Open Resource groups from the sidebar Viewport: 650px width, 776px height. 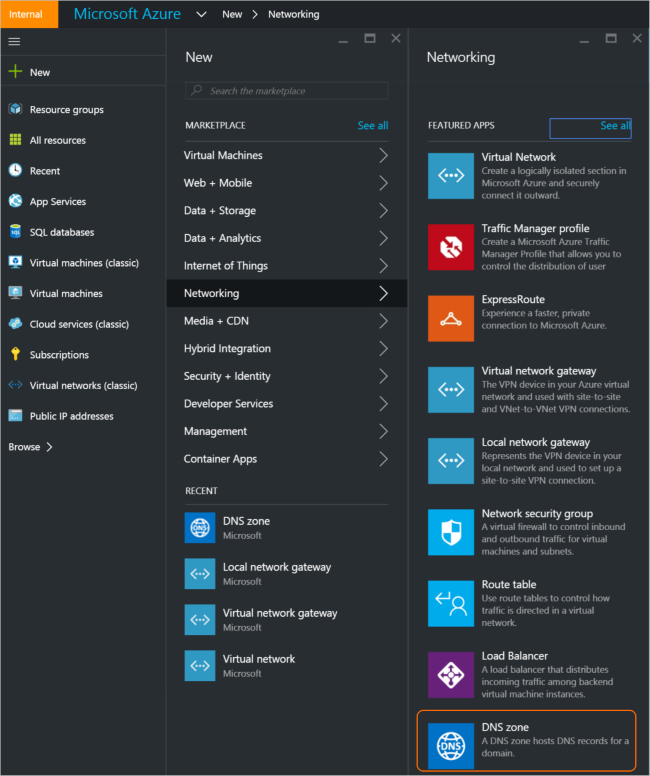coord(67,109)
